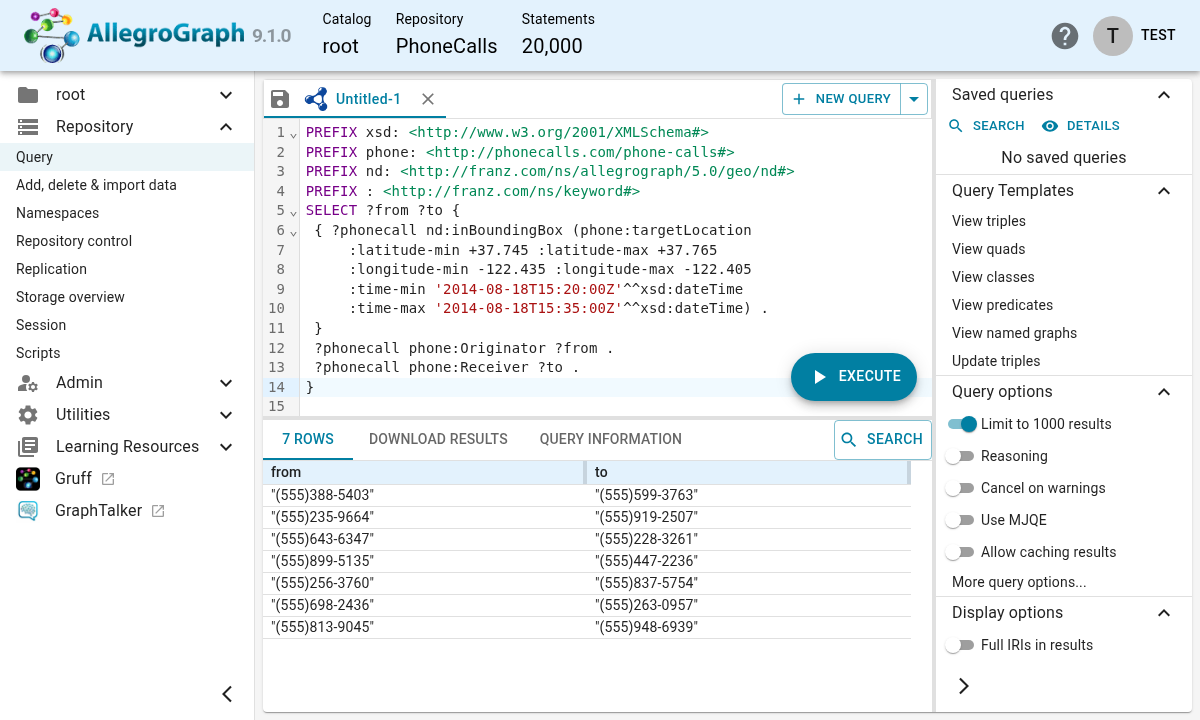Collapse the left sidebar with the arrow

227,694
